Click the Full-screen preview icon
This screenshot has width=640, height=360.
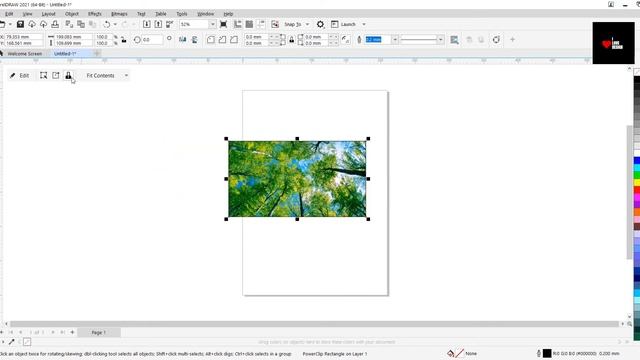[x=223, y=24]
